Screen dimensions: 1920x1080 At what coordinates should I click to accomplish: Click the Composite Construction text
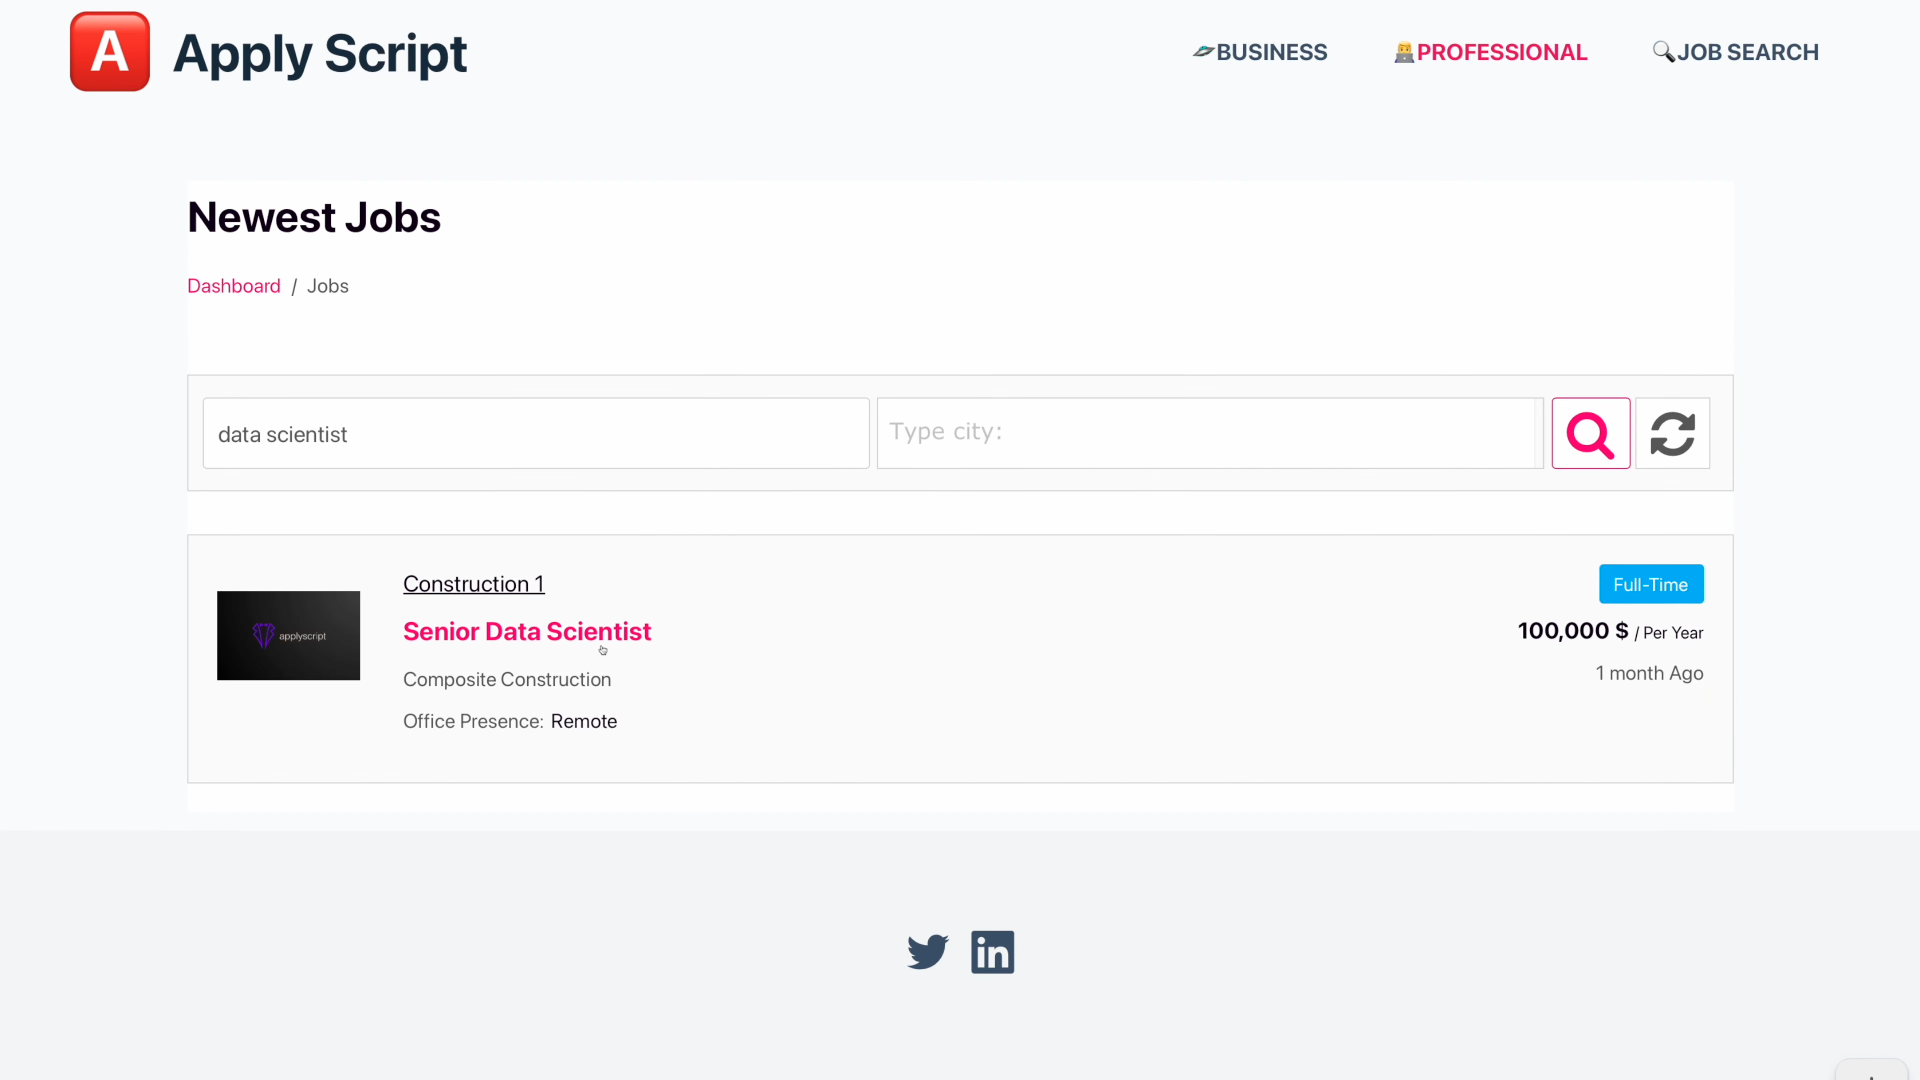coord(506,680)
